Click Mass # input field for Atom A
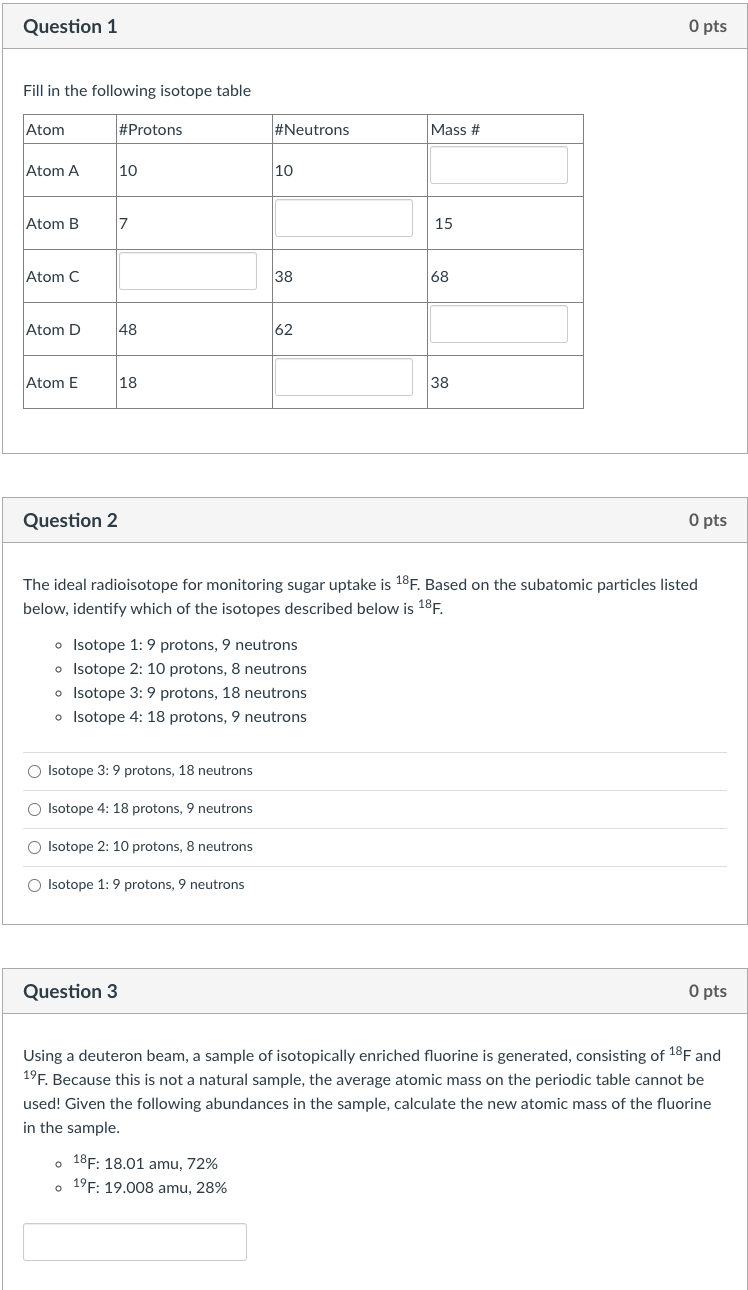748x1290 pixels. 498,163
